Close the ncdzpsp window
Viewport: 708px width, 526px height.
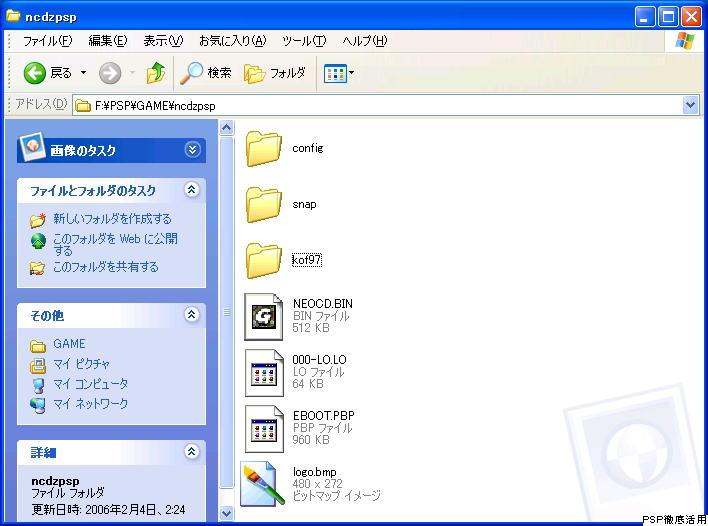[691, 17]
